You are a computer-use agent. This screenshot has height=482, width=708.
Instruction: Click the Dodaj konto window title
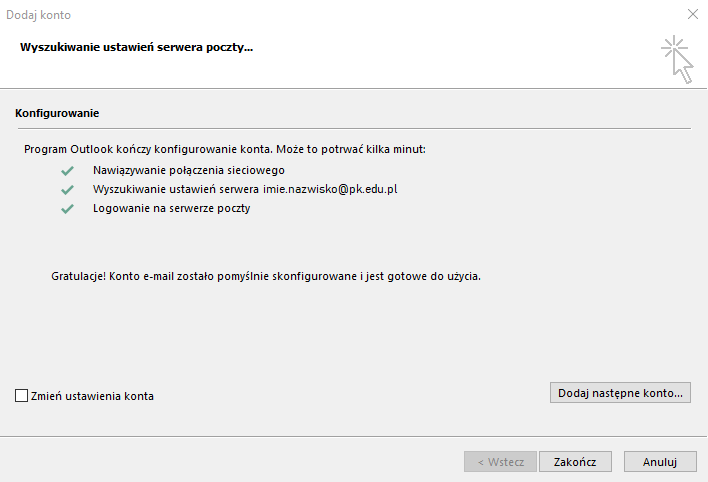[x=38, y=15]
